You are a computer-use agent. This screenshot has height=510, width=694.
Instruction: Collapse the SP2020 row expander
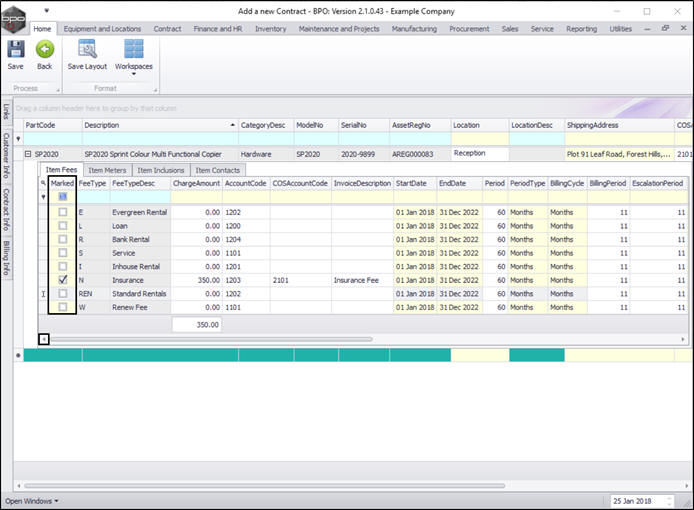point(28,155)
